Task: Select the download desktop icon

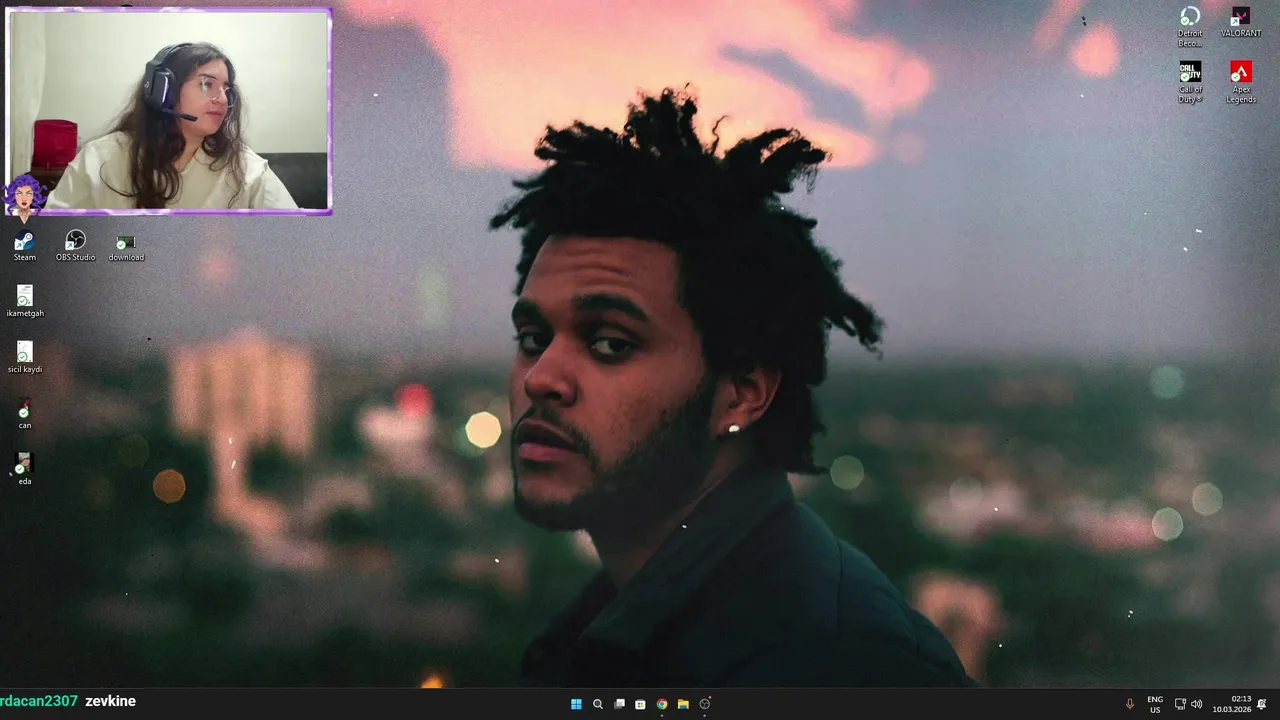Action: point(126,248)
